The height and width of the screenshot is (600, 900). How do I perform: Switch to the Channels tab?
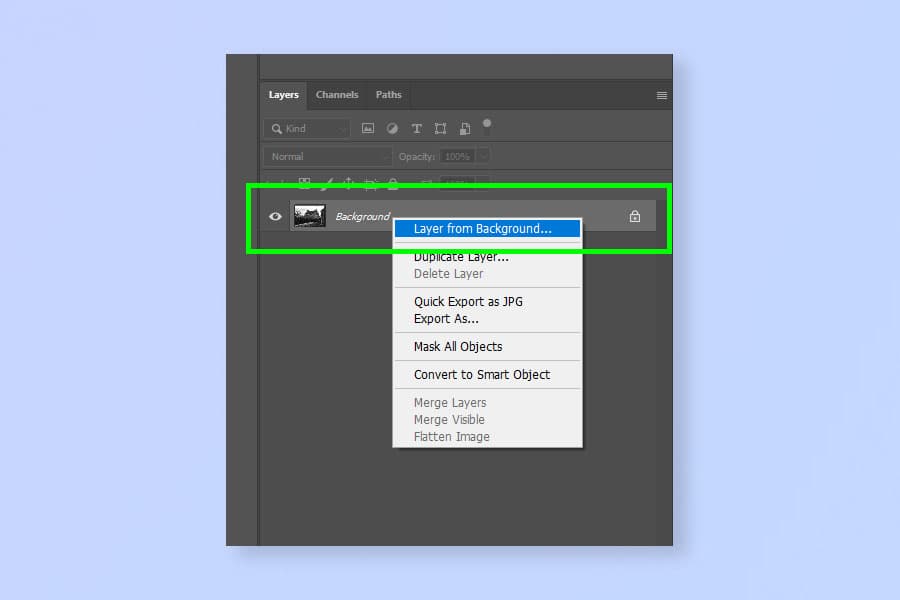point(337,95)
